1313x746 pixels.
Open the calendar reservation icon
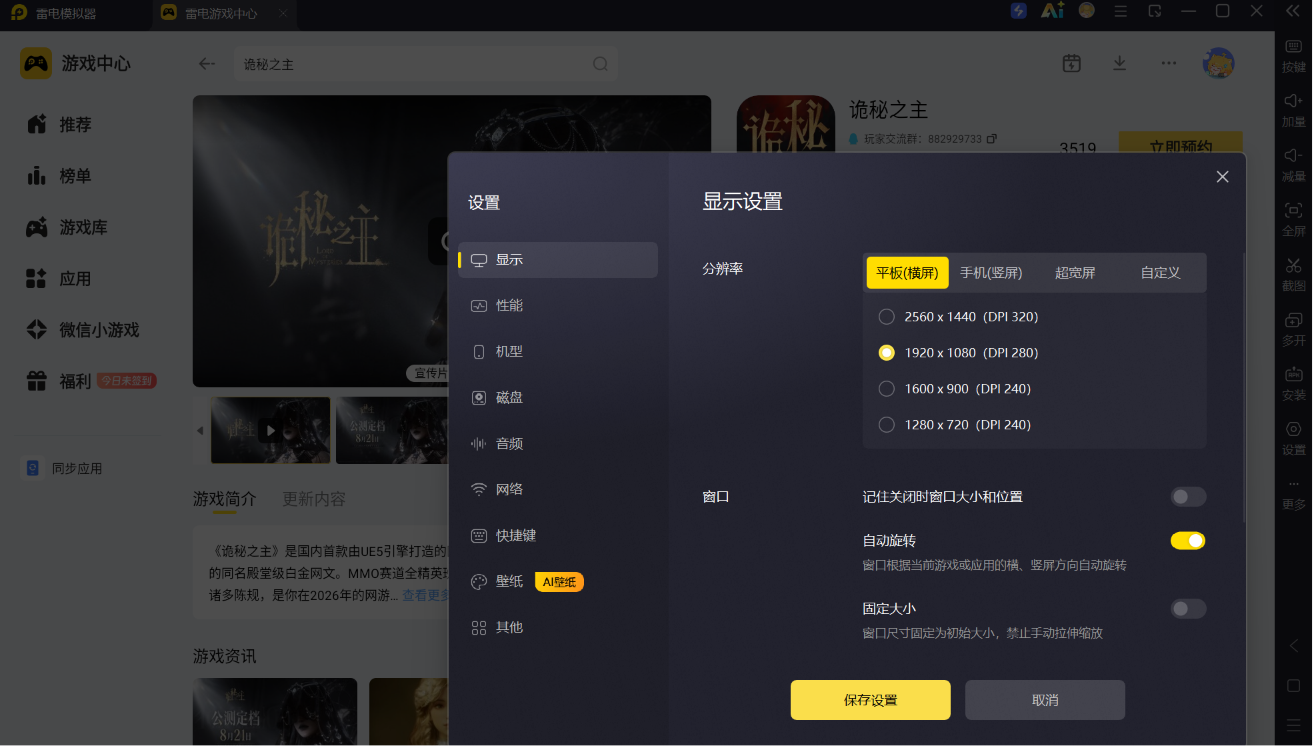point(1072,63)
